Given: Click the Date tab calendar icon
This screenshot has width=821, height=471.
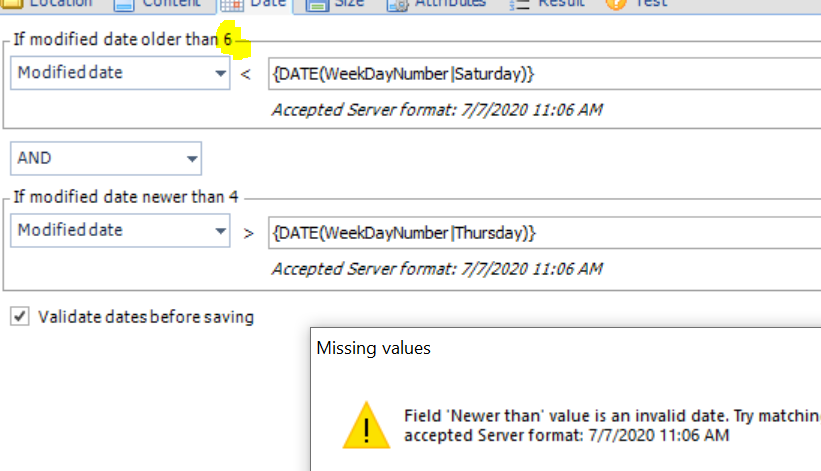Looking at the screenshot, I should point(231,4).
